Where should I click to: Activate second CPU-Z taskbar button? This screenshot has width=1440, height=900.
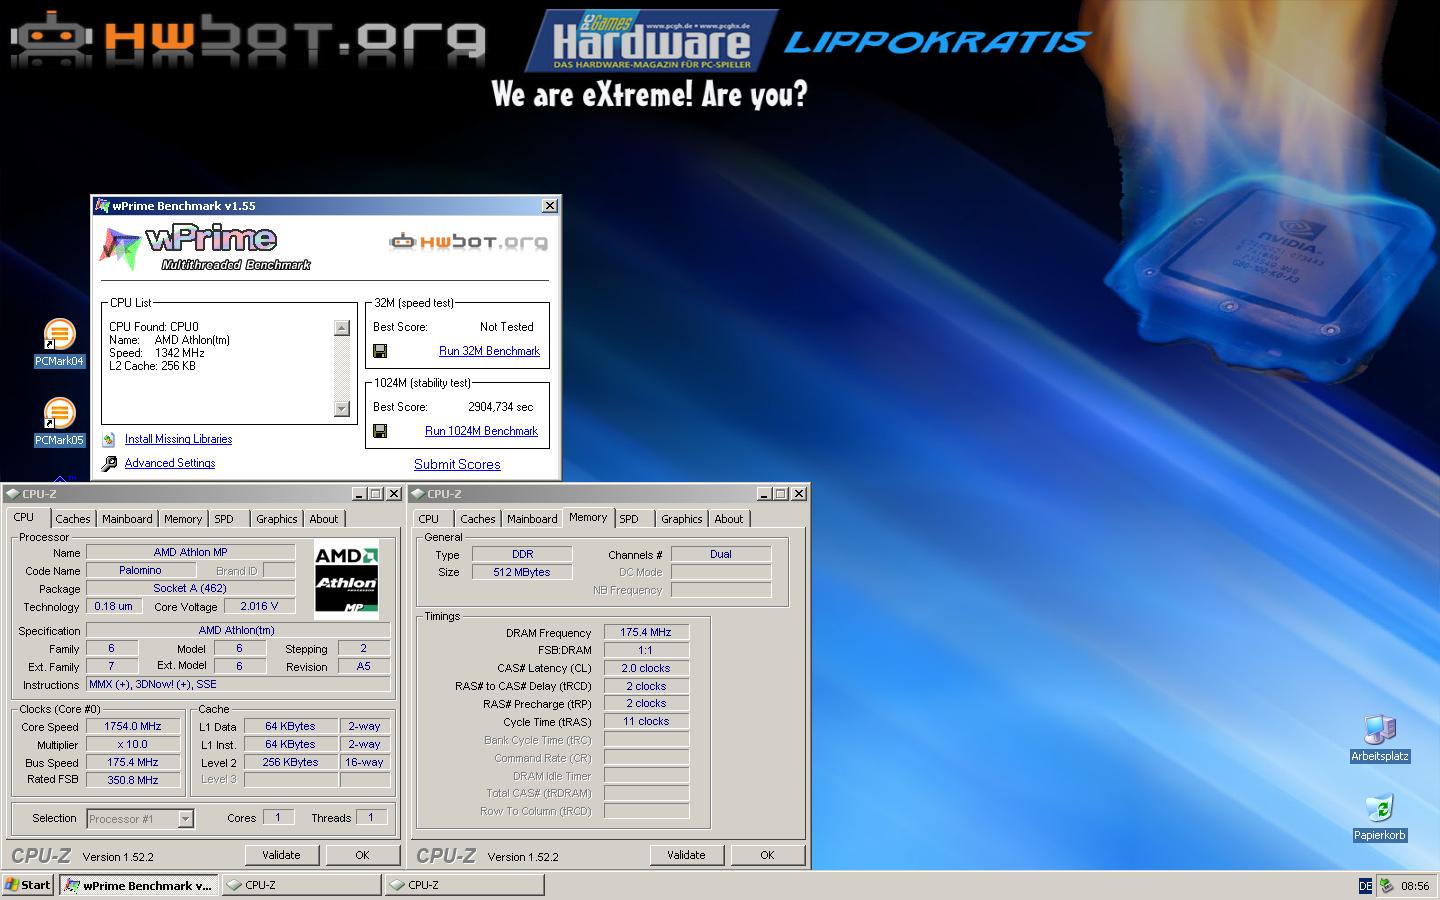(465, 885)
